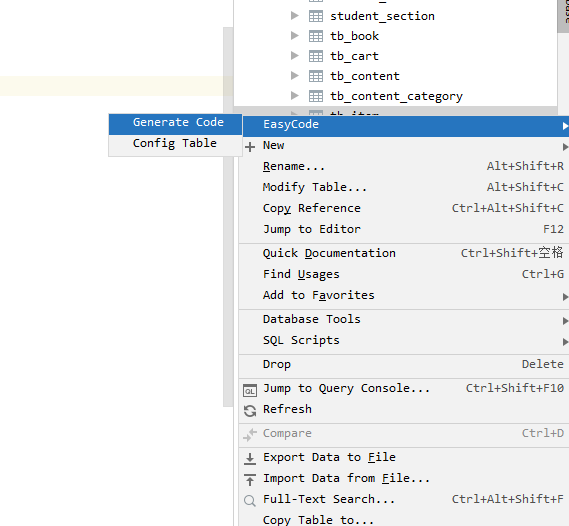Expand the tb_content tree node arrow
Image resolution: width=569 pixels, height=526 pixels.
(295, 75)
